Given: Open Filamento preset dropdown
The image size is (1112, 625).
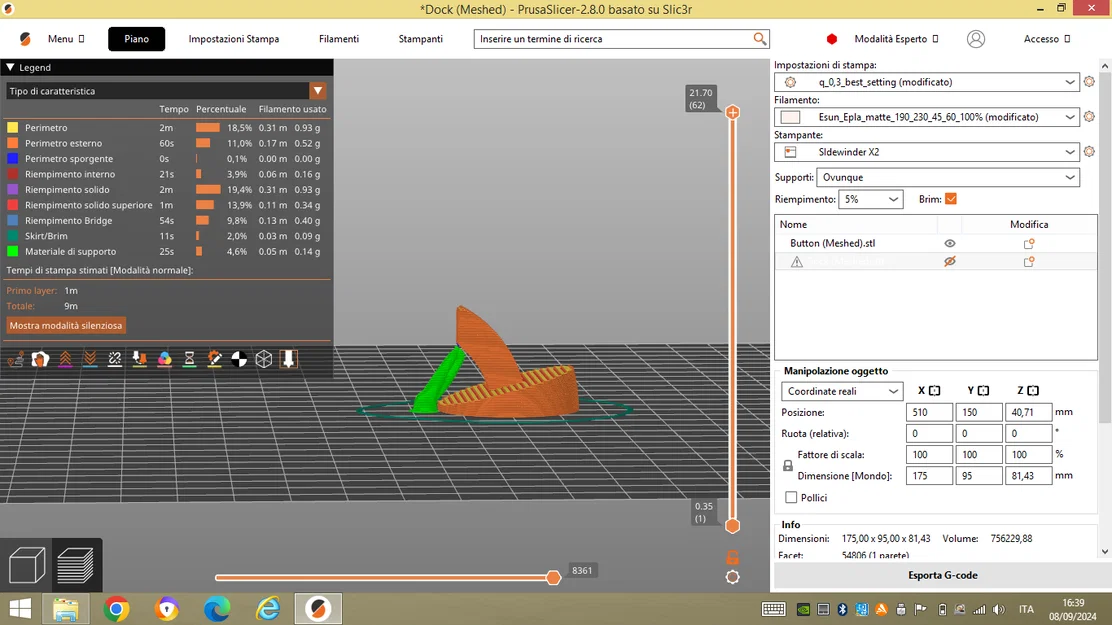Looking at the screenshot, I should (927, 116).
